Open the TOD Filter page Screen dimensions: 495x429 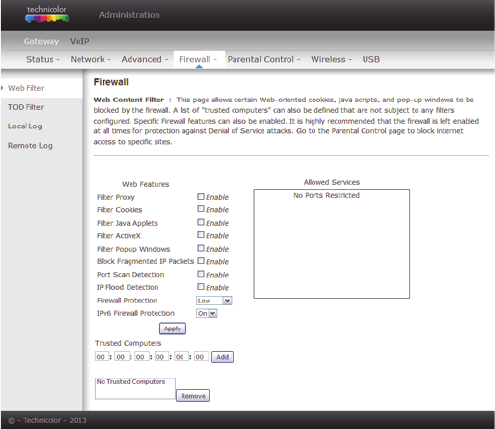pos(26,107)
